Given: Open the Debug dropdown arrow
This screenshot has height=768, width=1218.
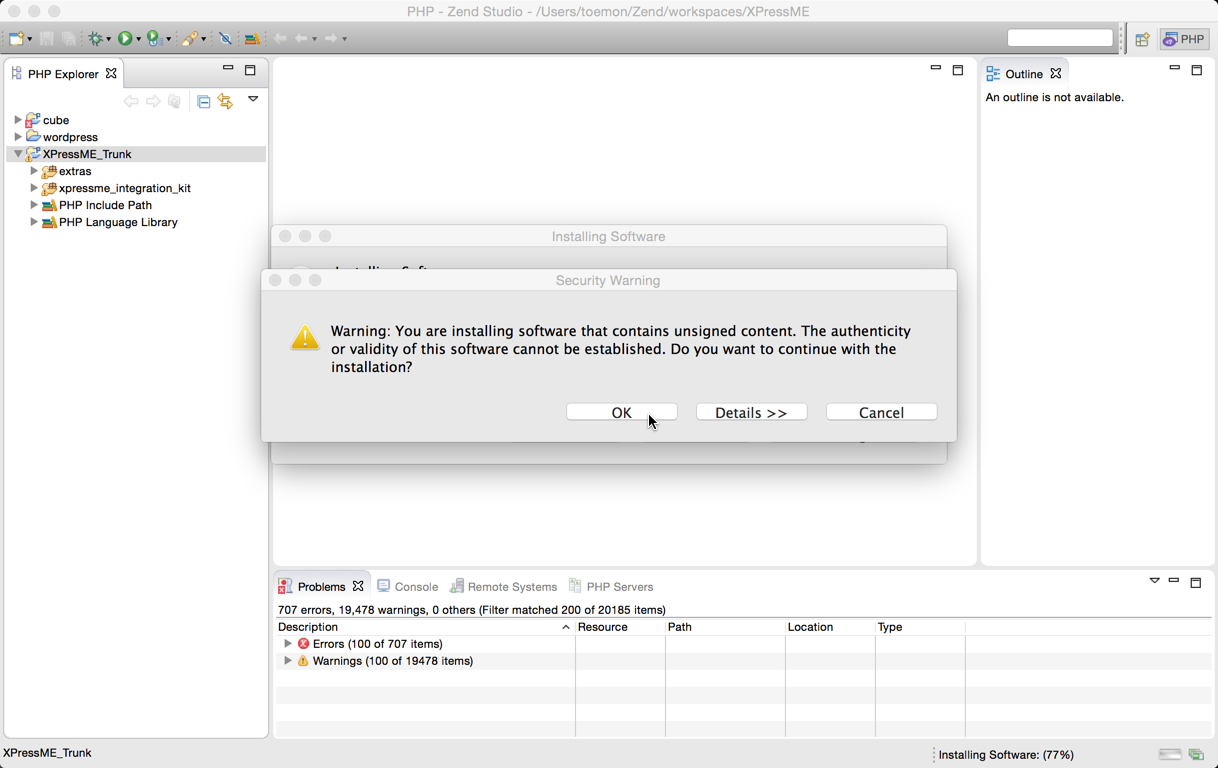Looking at the screenshot, I should [109, 39].
